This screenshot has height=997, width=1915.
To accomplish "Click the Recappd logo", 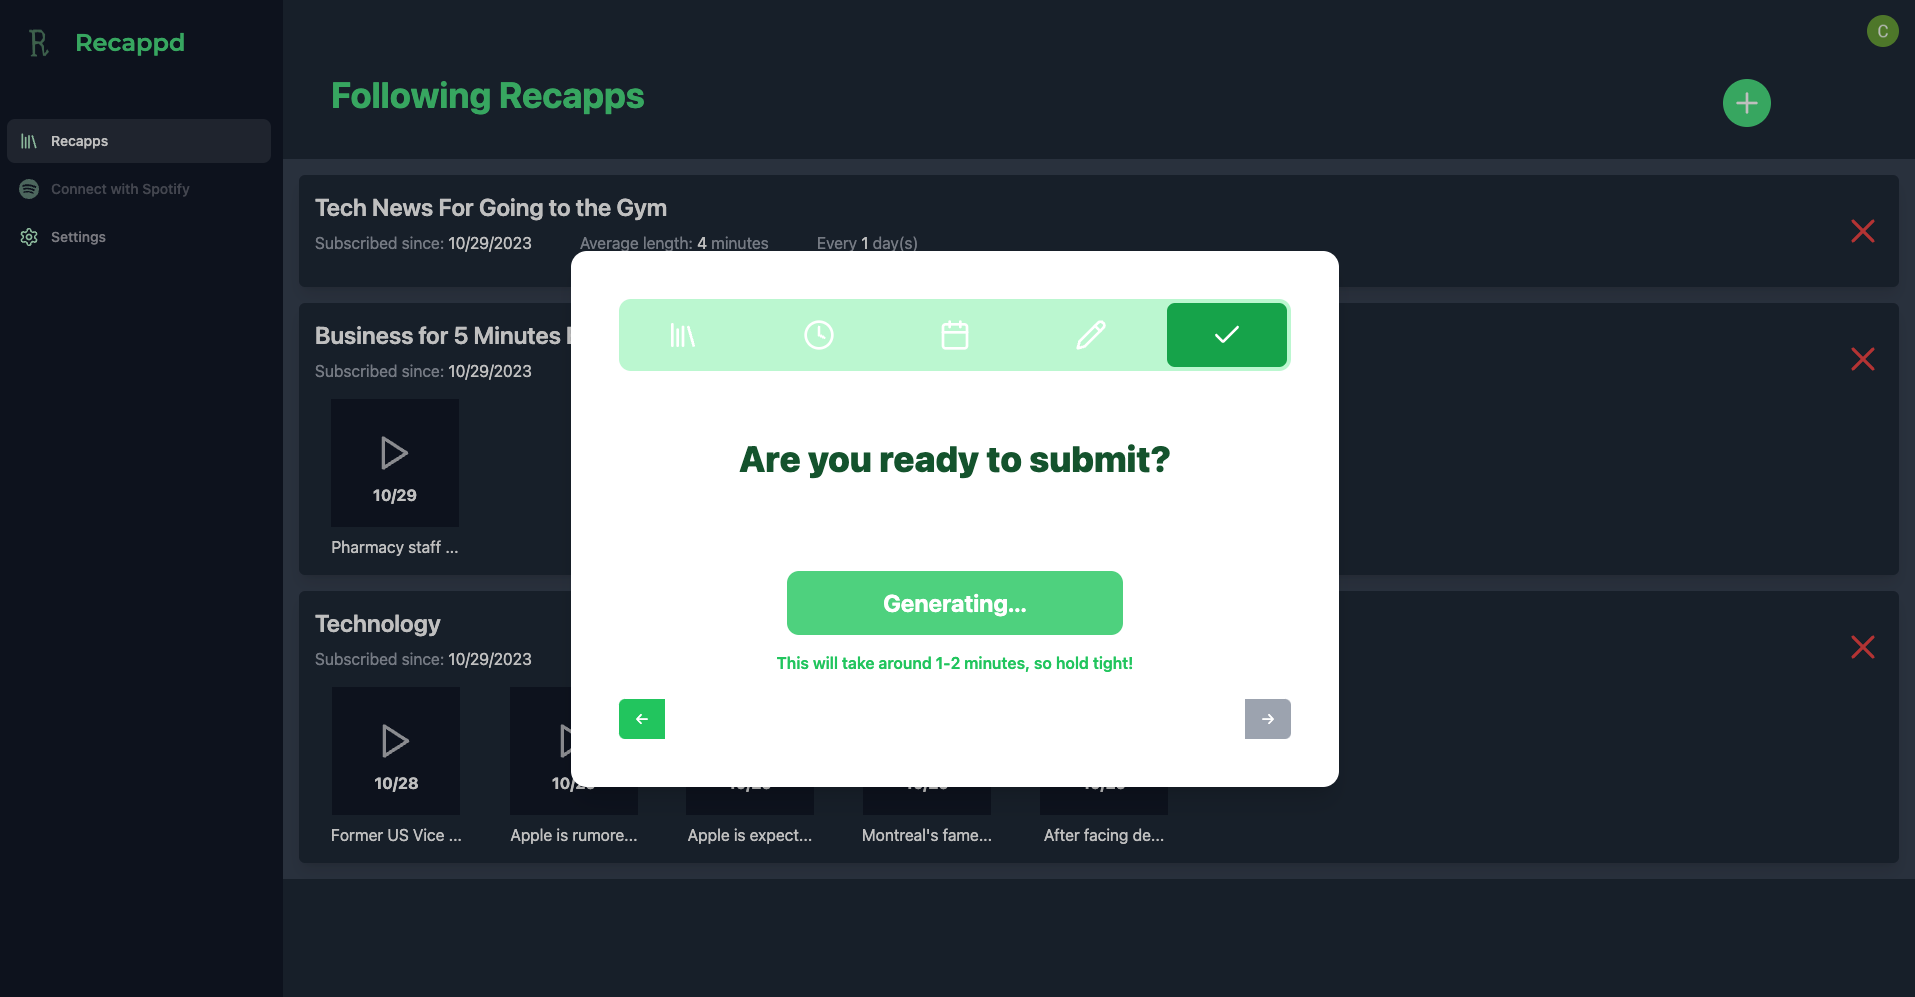I will click(106, 43).
